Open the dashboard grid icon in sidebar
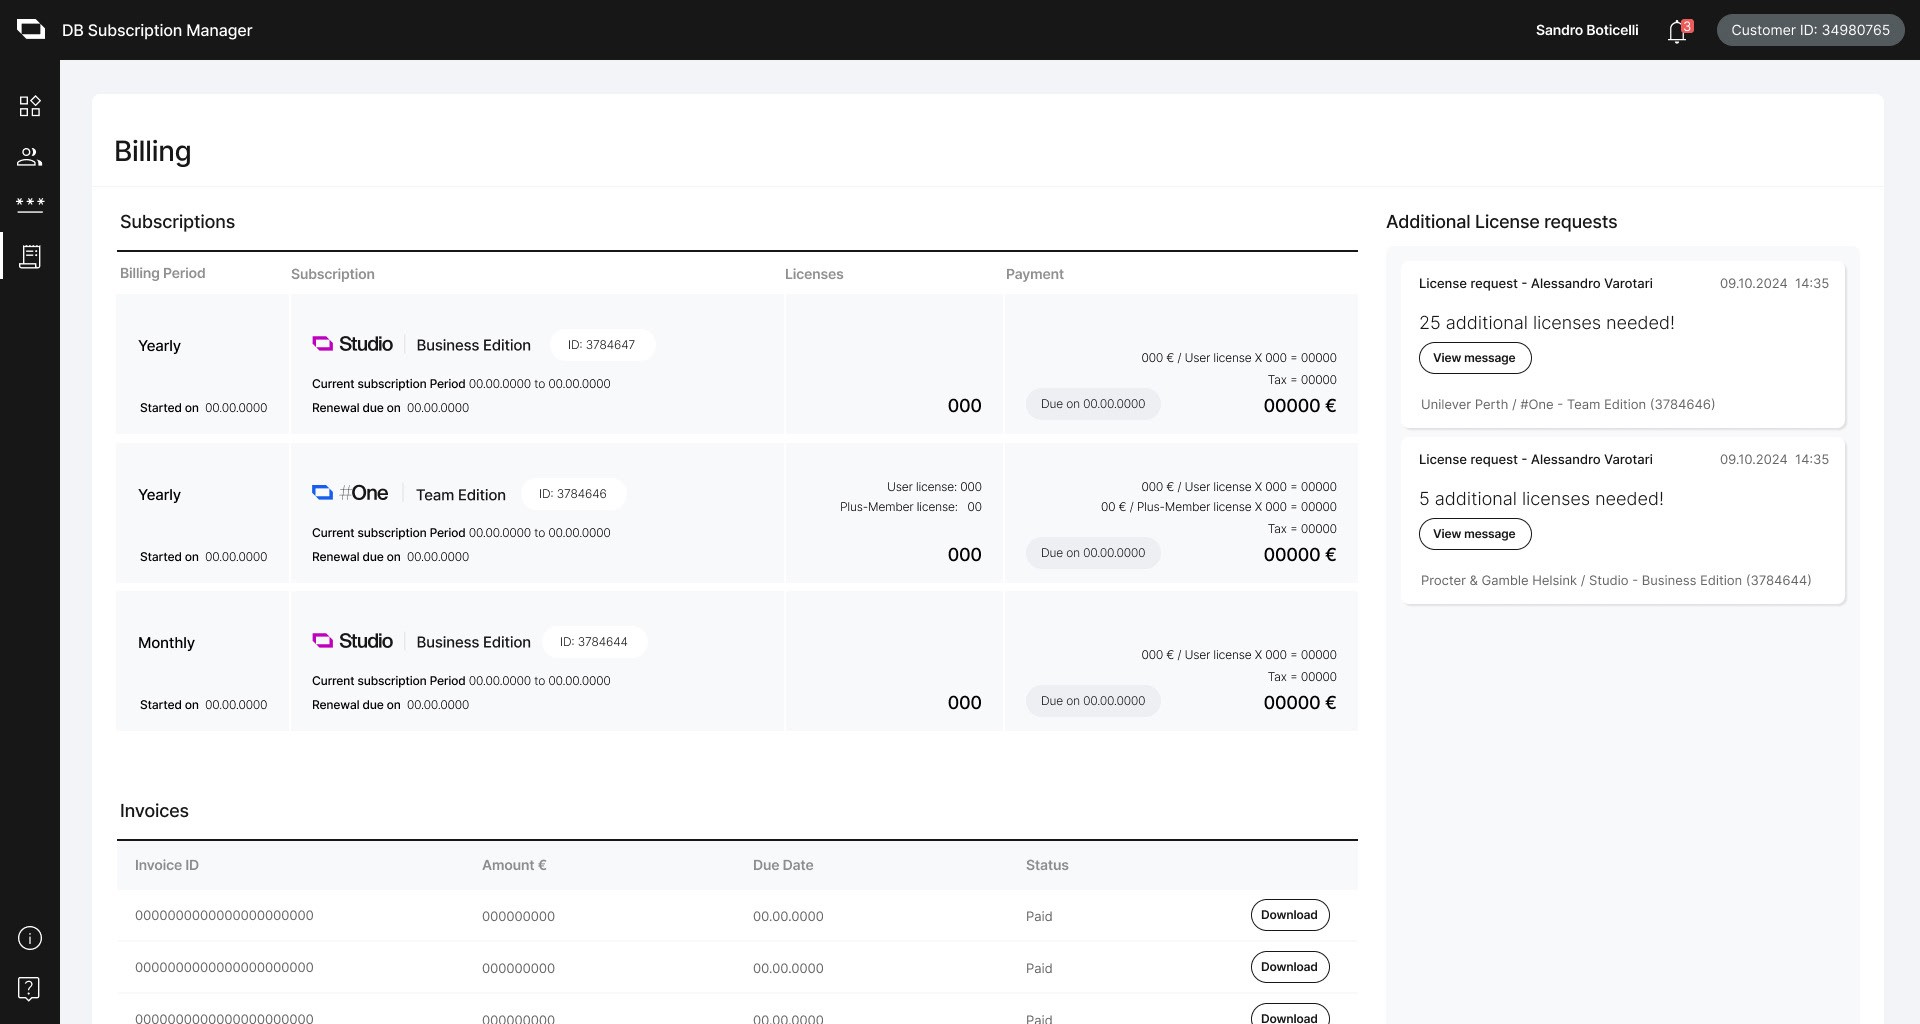 (30, 106)
